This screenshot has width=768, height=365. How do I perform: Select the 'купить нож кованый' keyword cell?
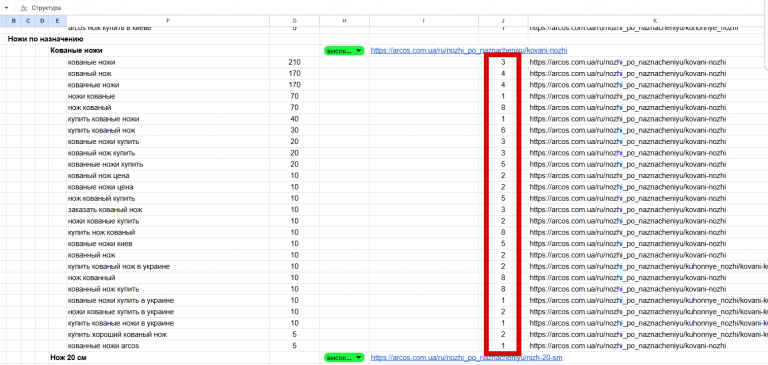click(168, 232)
